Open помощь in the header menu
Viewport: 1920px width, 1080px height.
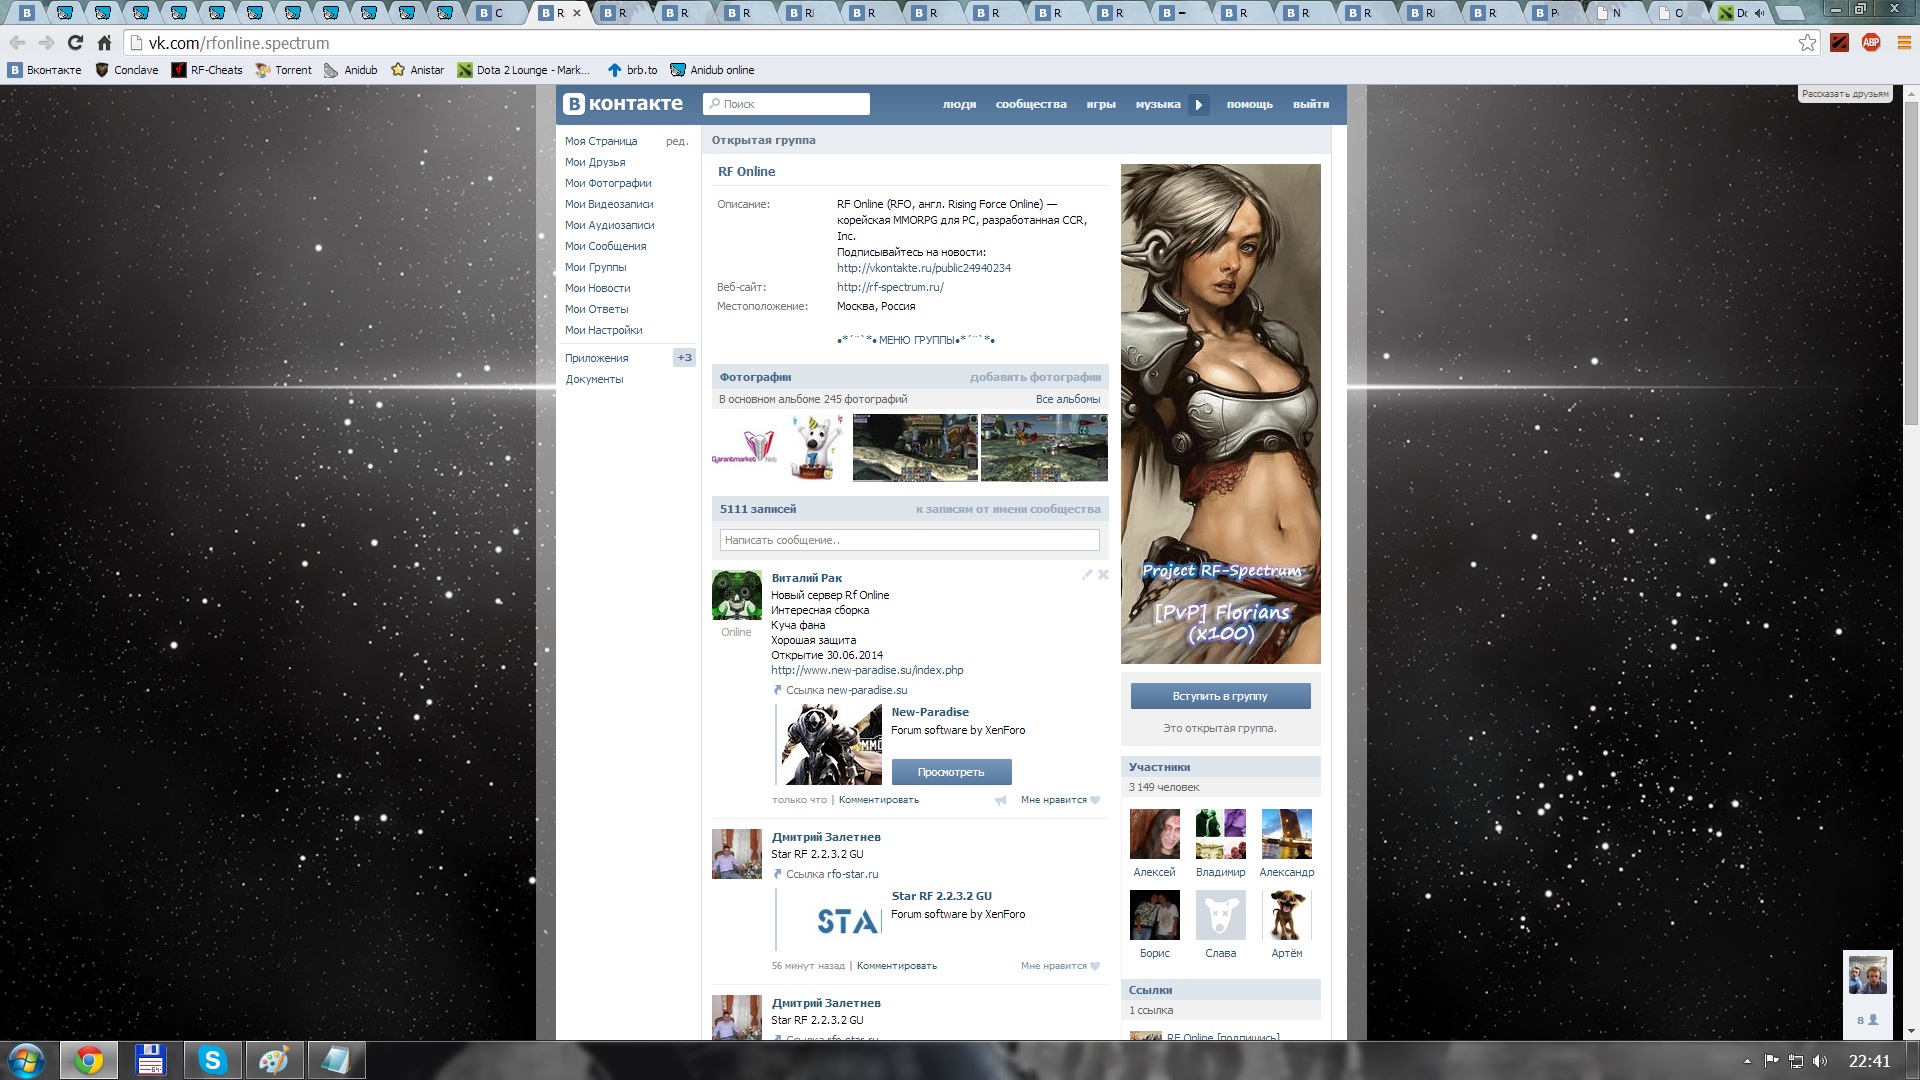[x=1250, y=104]
